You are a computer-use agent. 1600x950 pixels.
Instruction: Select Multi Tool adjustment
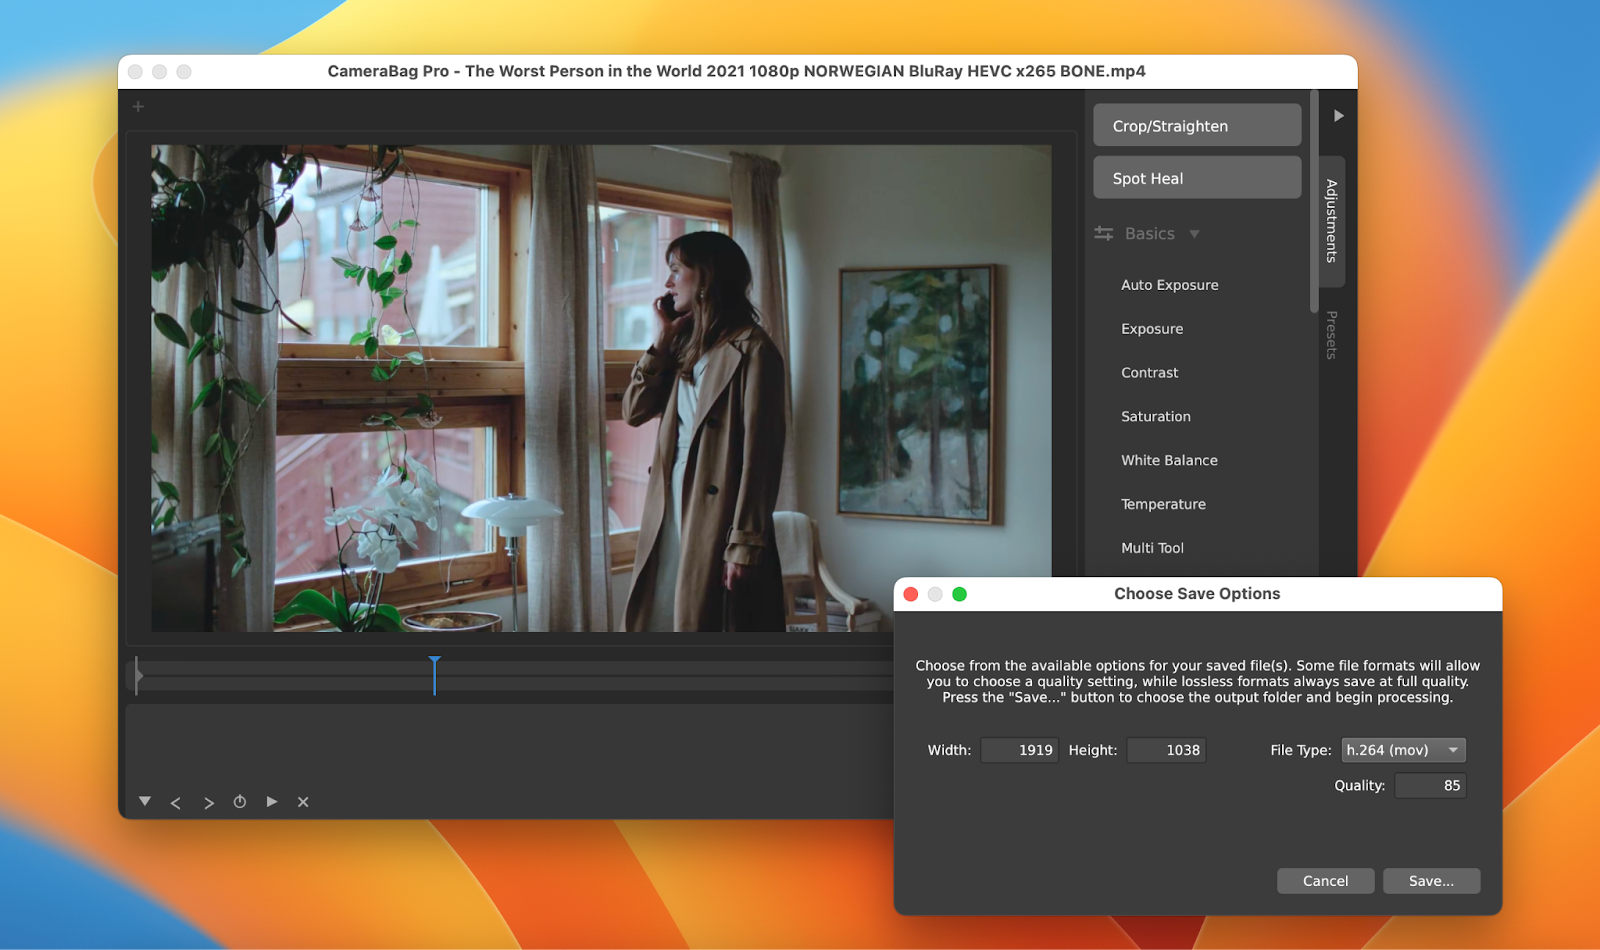coord(1152,548)
